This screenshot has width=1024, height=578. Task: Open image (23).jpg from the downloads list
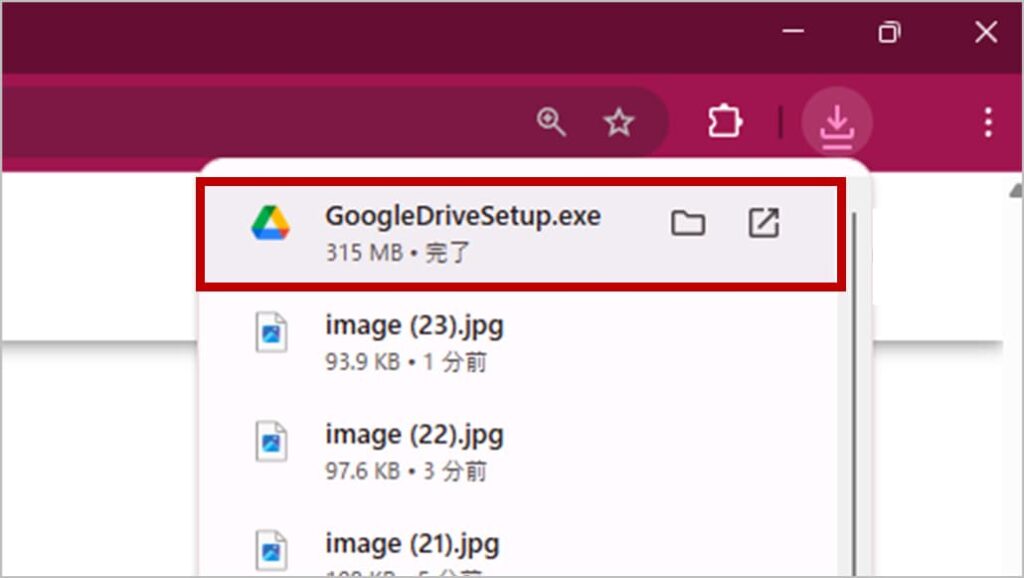(414, 326)
